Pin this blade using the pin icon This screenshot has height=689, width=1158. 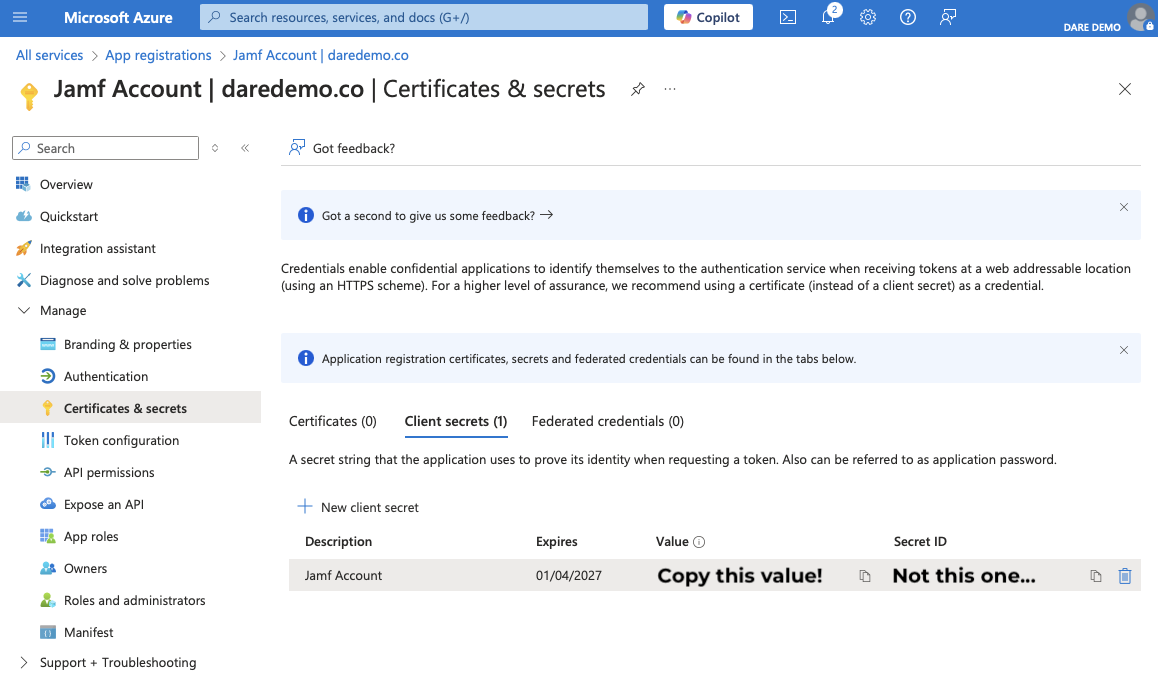tap(638, 89)
